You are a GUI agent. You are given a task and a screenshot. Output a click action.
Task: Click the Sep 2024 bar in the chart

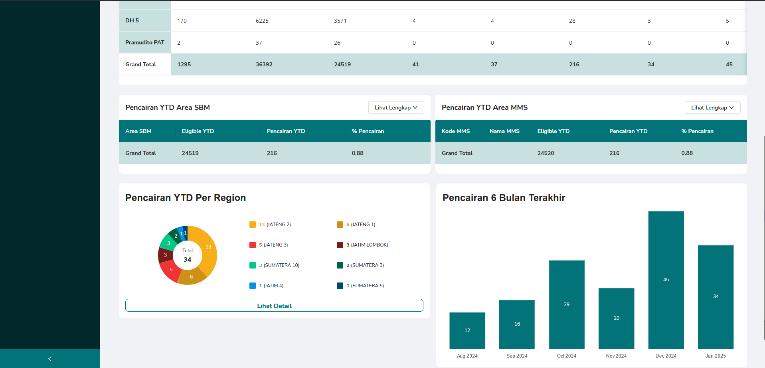(517, 324)
